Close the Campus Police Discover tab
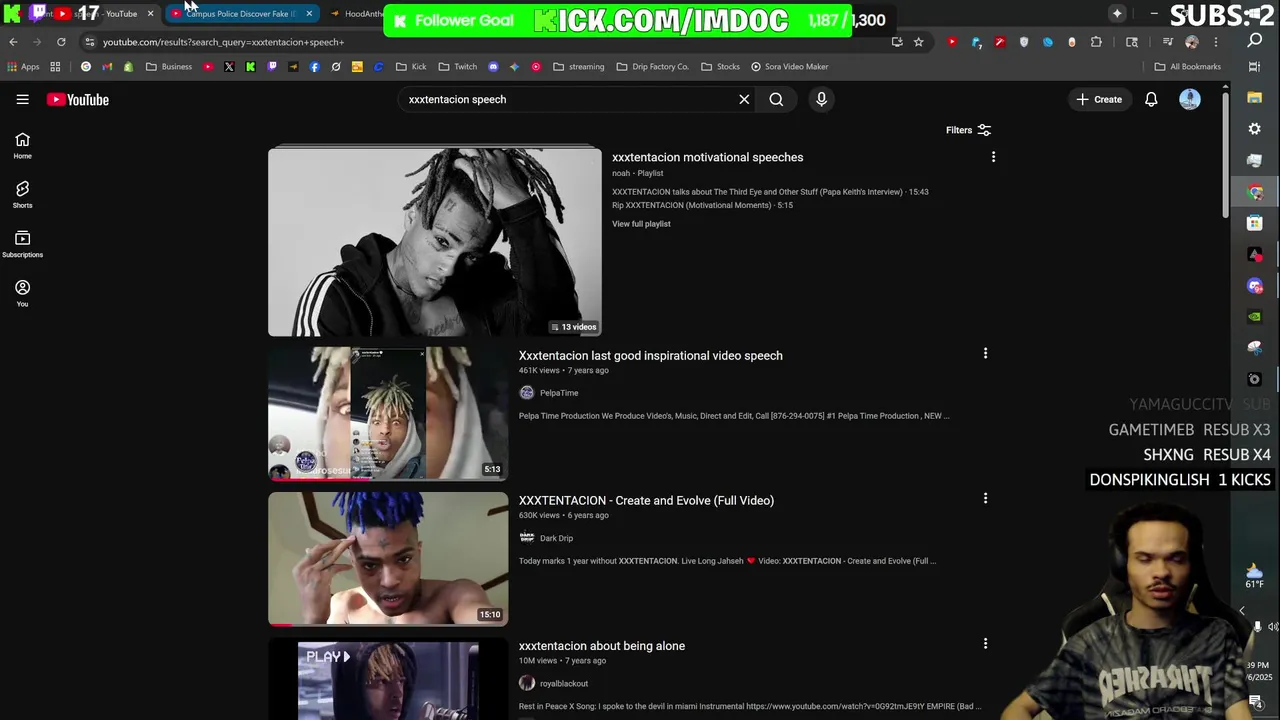Image resolution: width=1280 pixels, height=720 pixels. pos(309,14)
